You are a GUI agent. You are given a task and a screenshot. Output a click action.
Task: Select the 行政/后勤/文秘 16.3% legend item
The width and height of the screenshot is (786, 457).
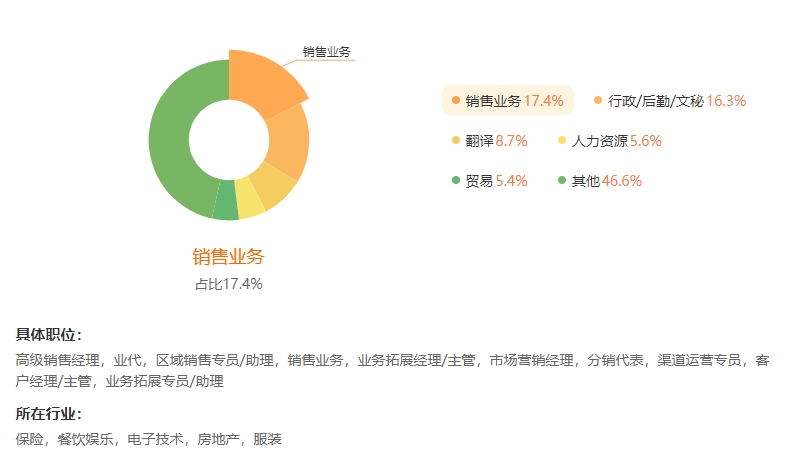[x=670, y=100]
